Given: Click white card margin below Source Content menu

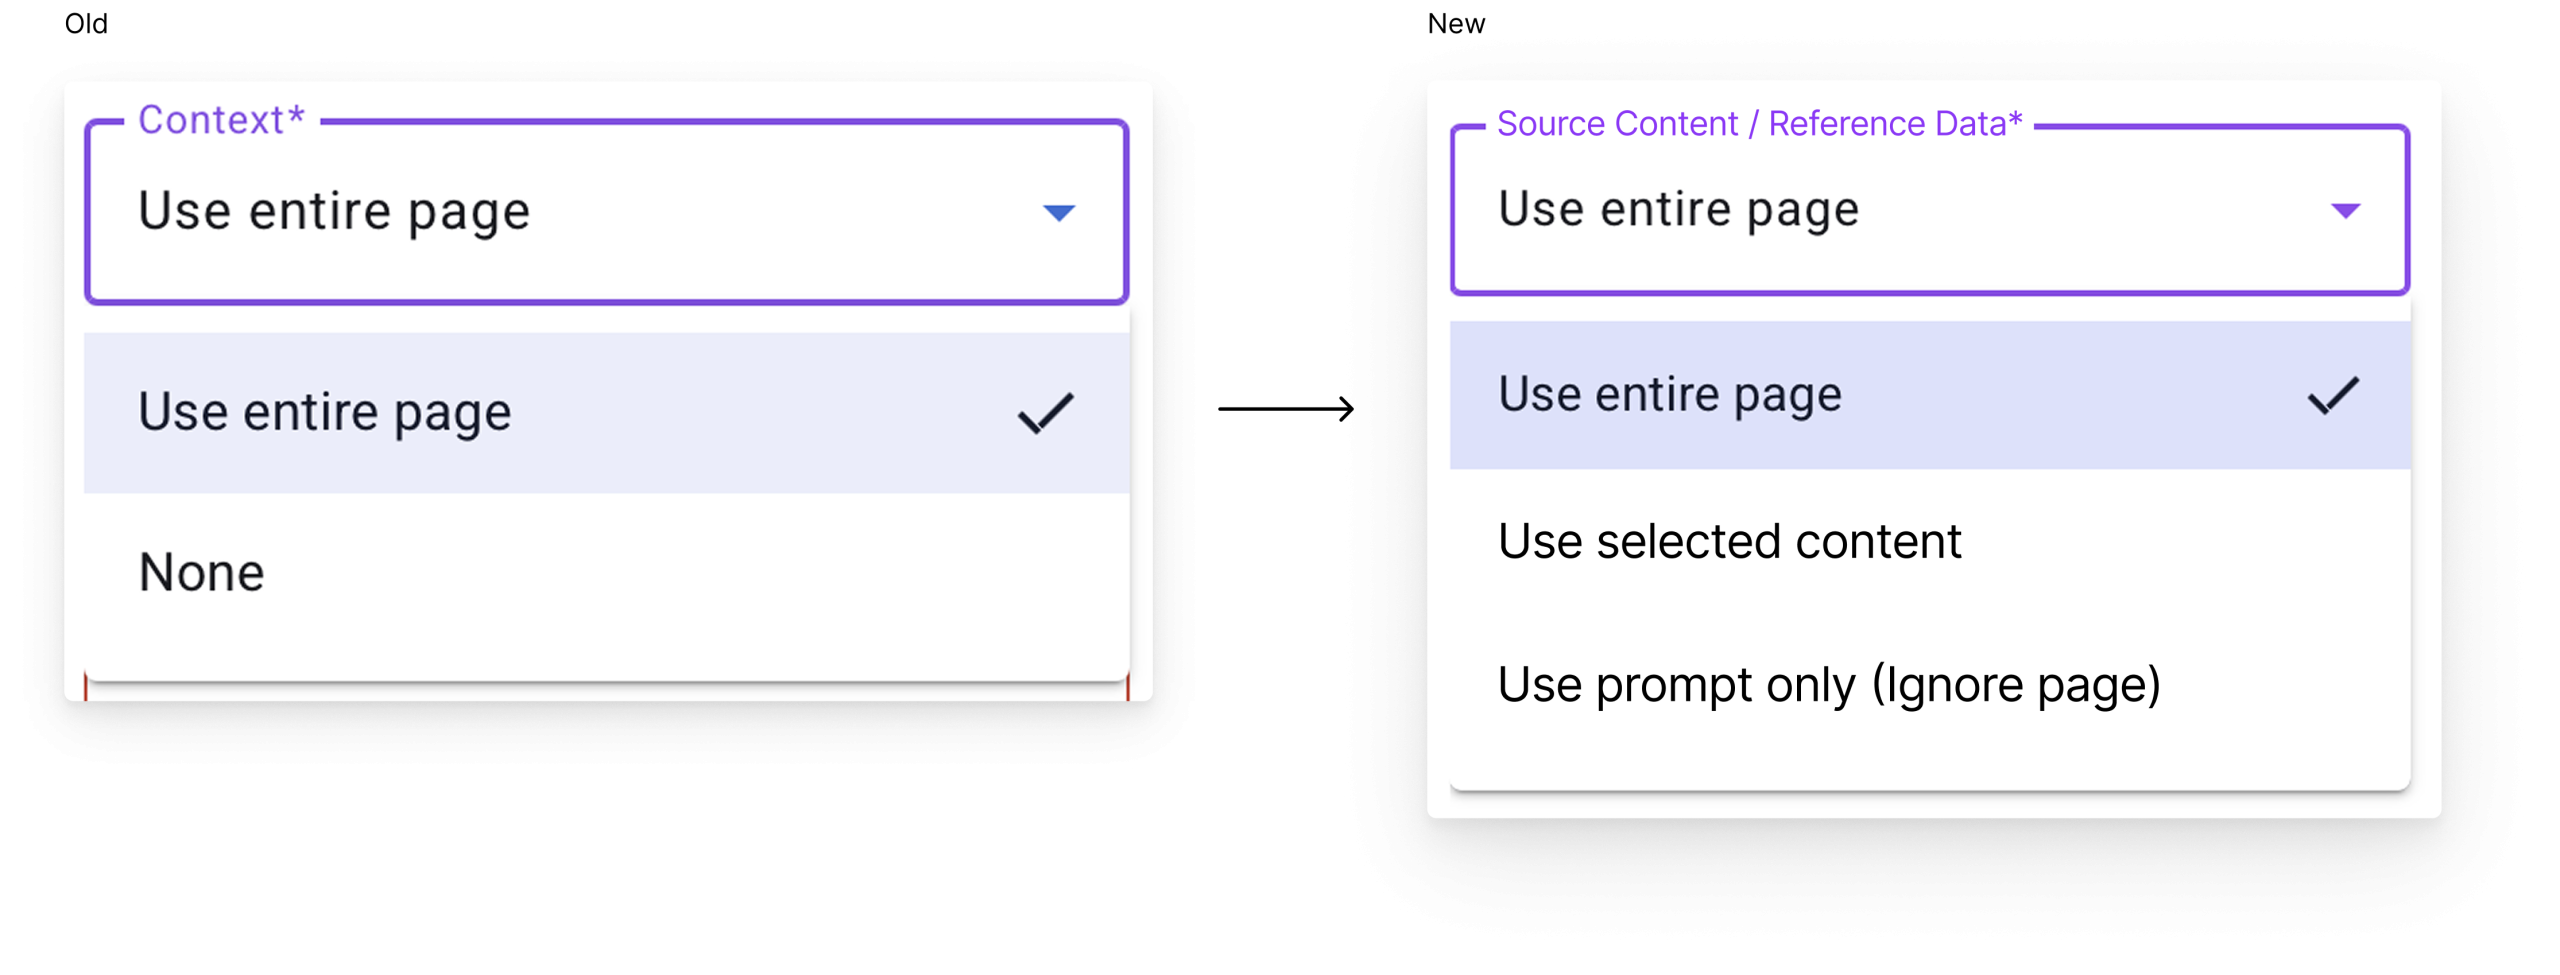Looking at the screenshot, I should (1932, 804).
